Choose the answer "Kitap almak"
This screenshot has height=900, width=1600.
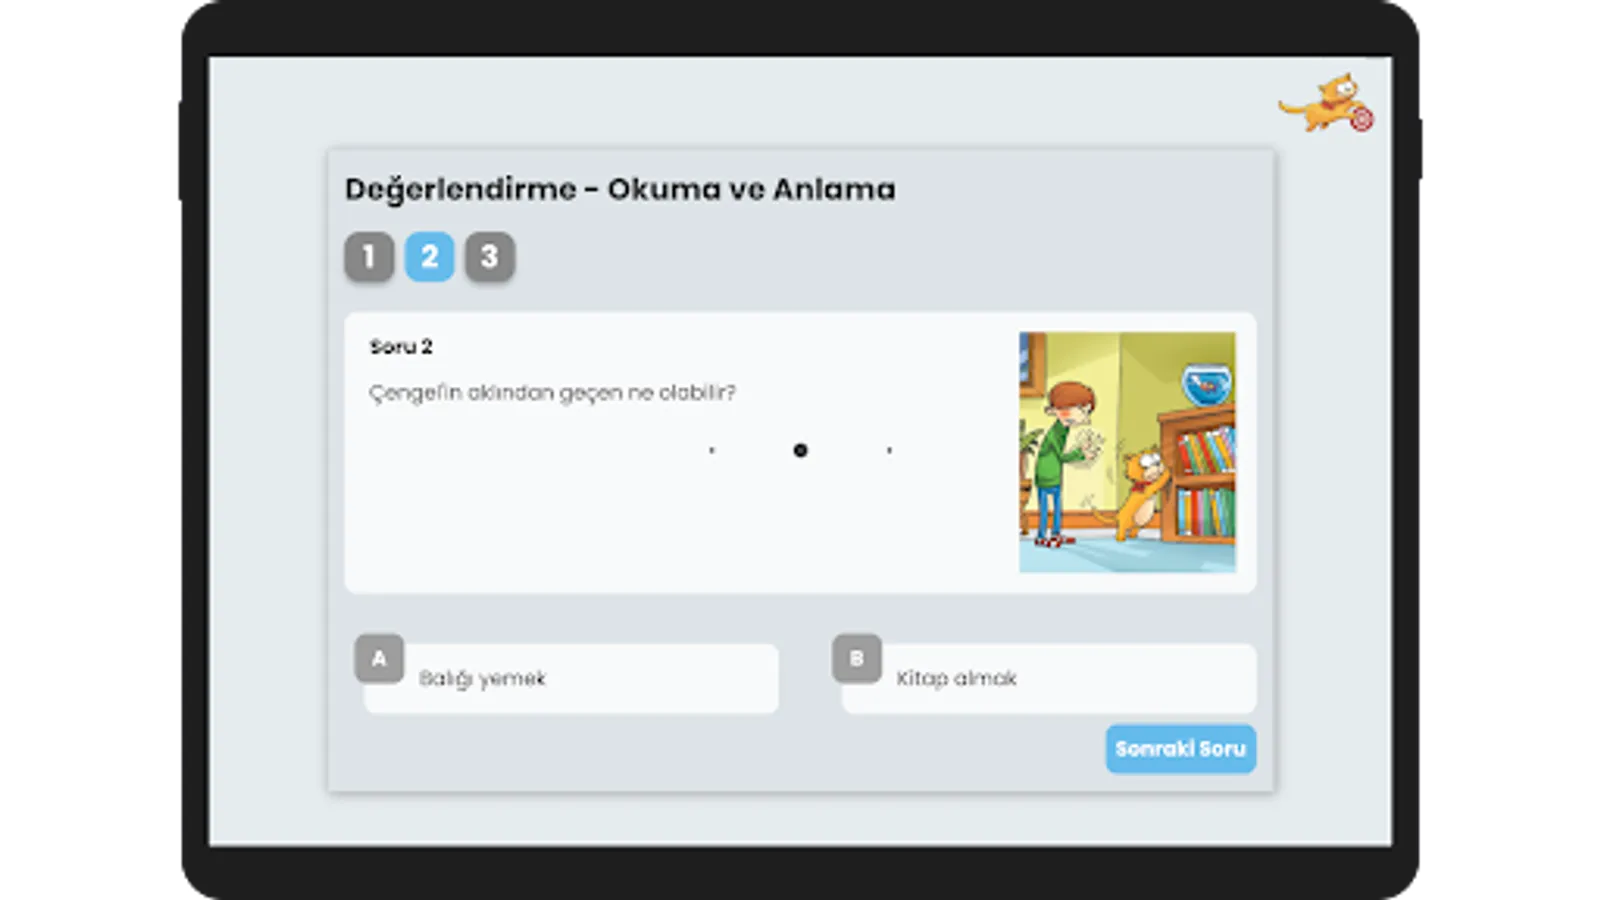[x=1049, y=678]
